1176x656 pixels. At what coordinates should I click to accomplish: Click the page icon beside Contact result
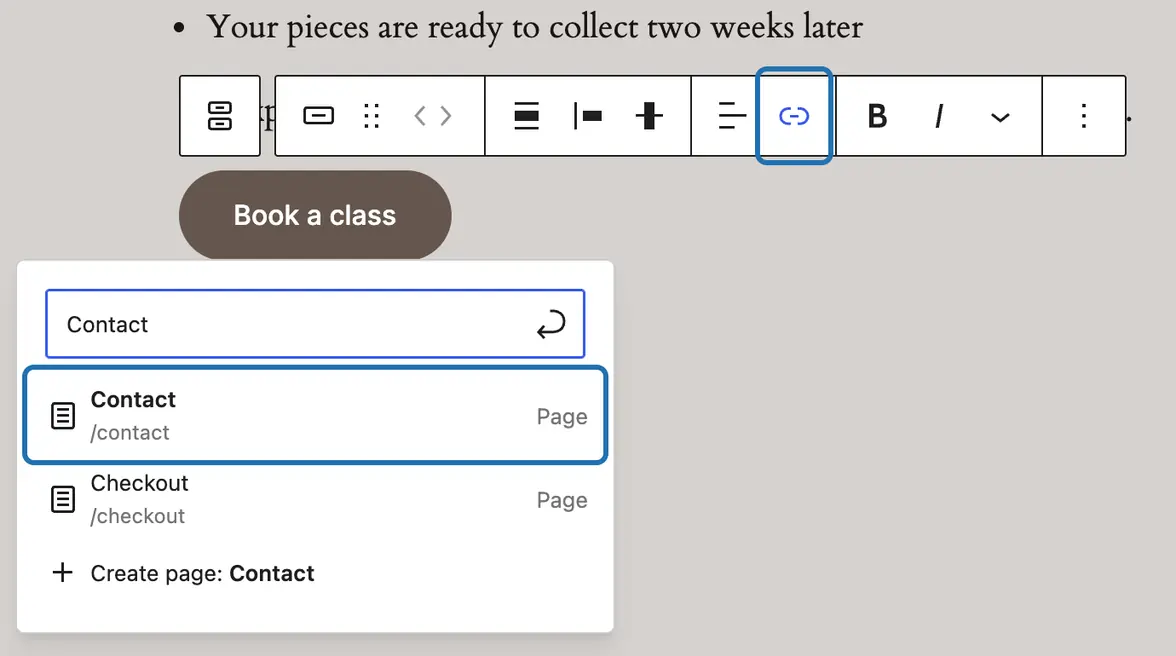(x=63, y=415)
